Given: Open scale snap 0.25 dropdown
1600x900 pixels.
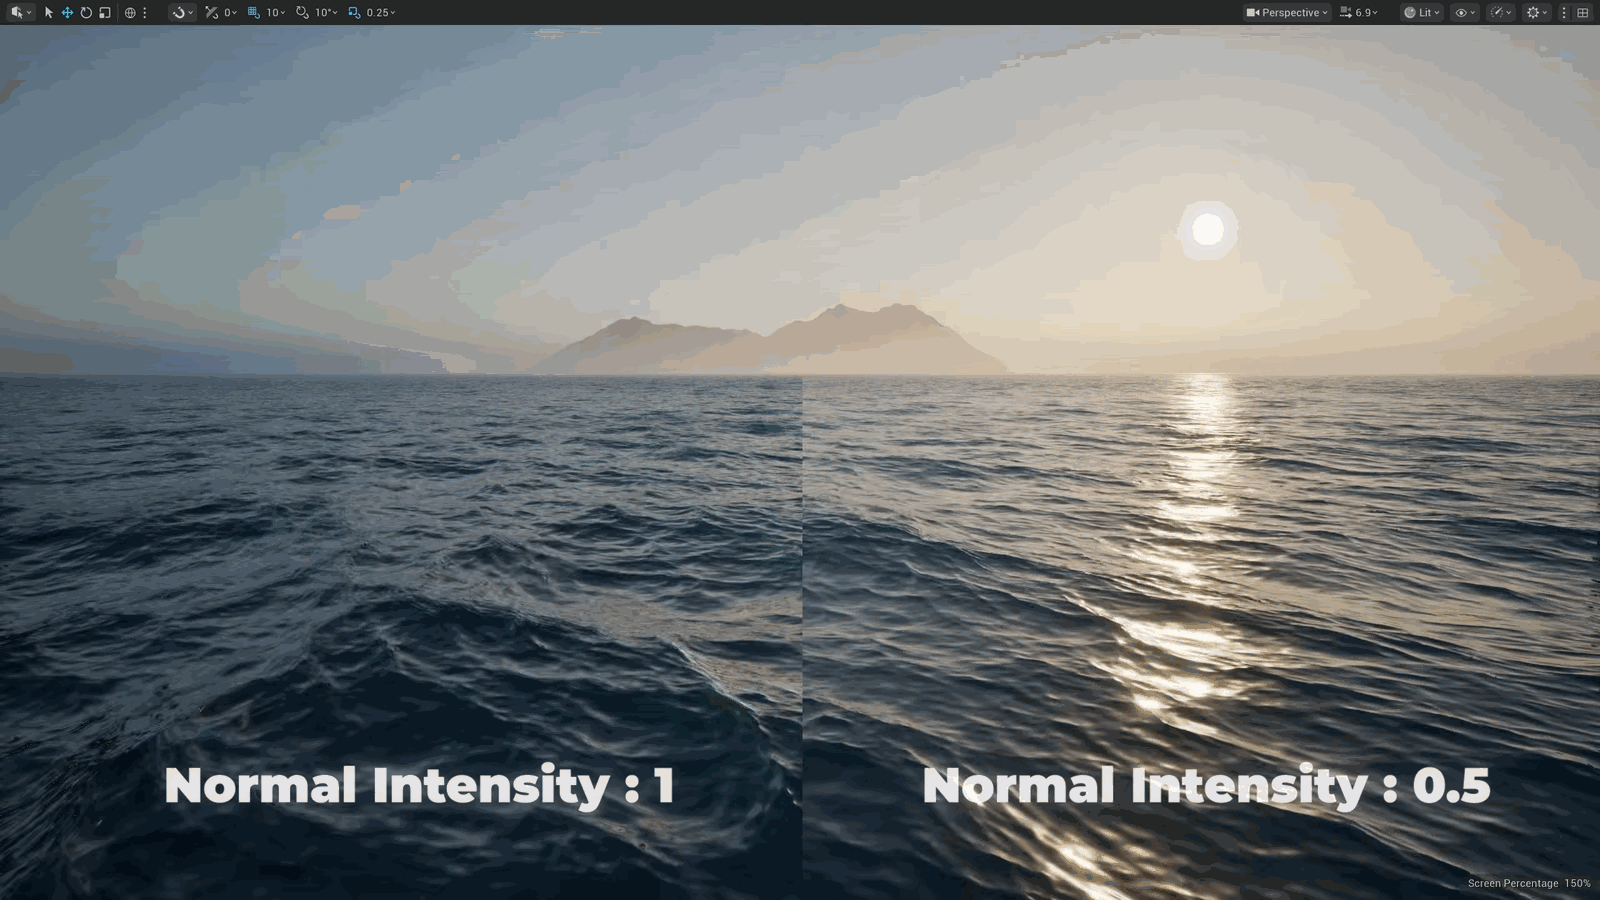Looking at the screenshot, I should (x=381, y=13).
